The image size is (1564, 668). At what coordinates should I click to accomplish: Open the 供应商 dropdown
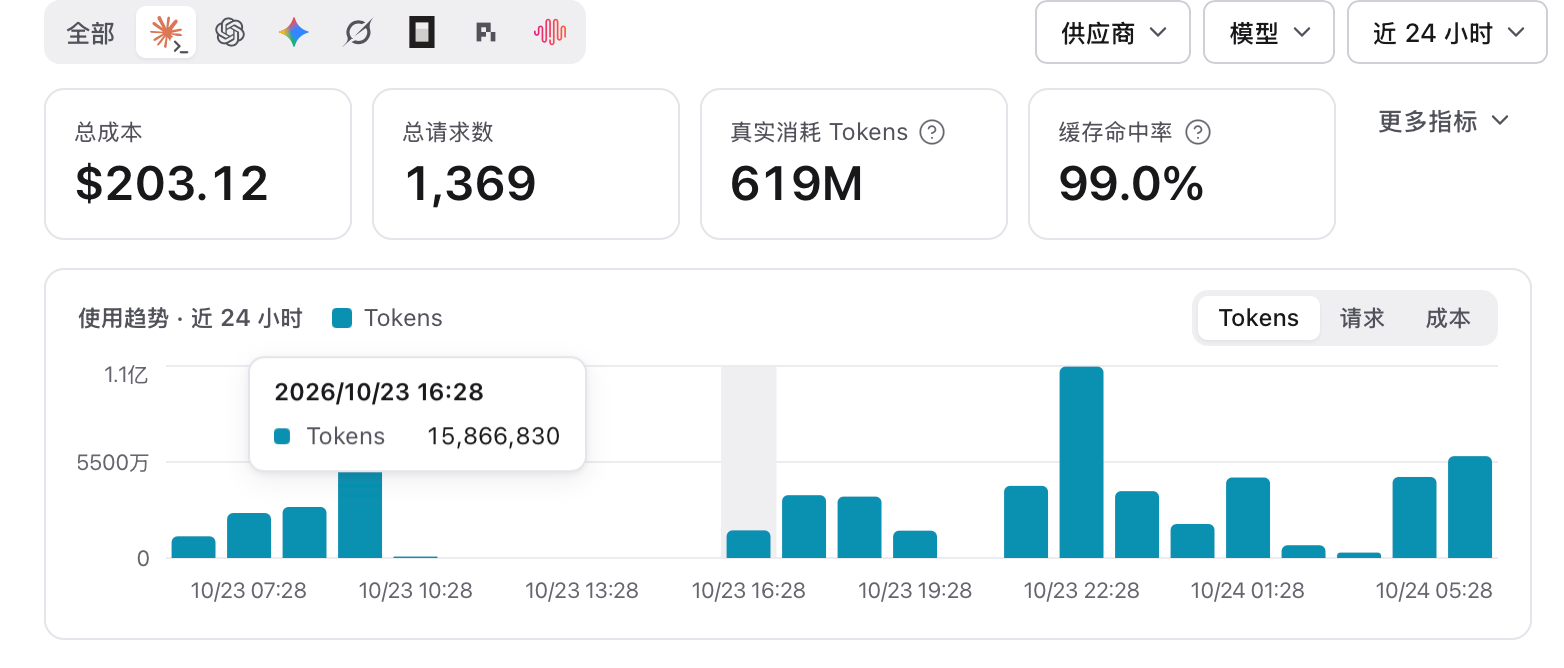tap(1113, 33)
